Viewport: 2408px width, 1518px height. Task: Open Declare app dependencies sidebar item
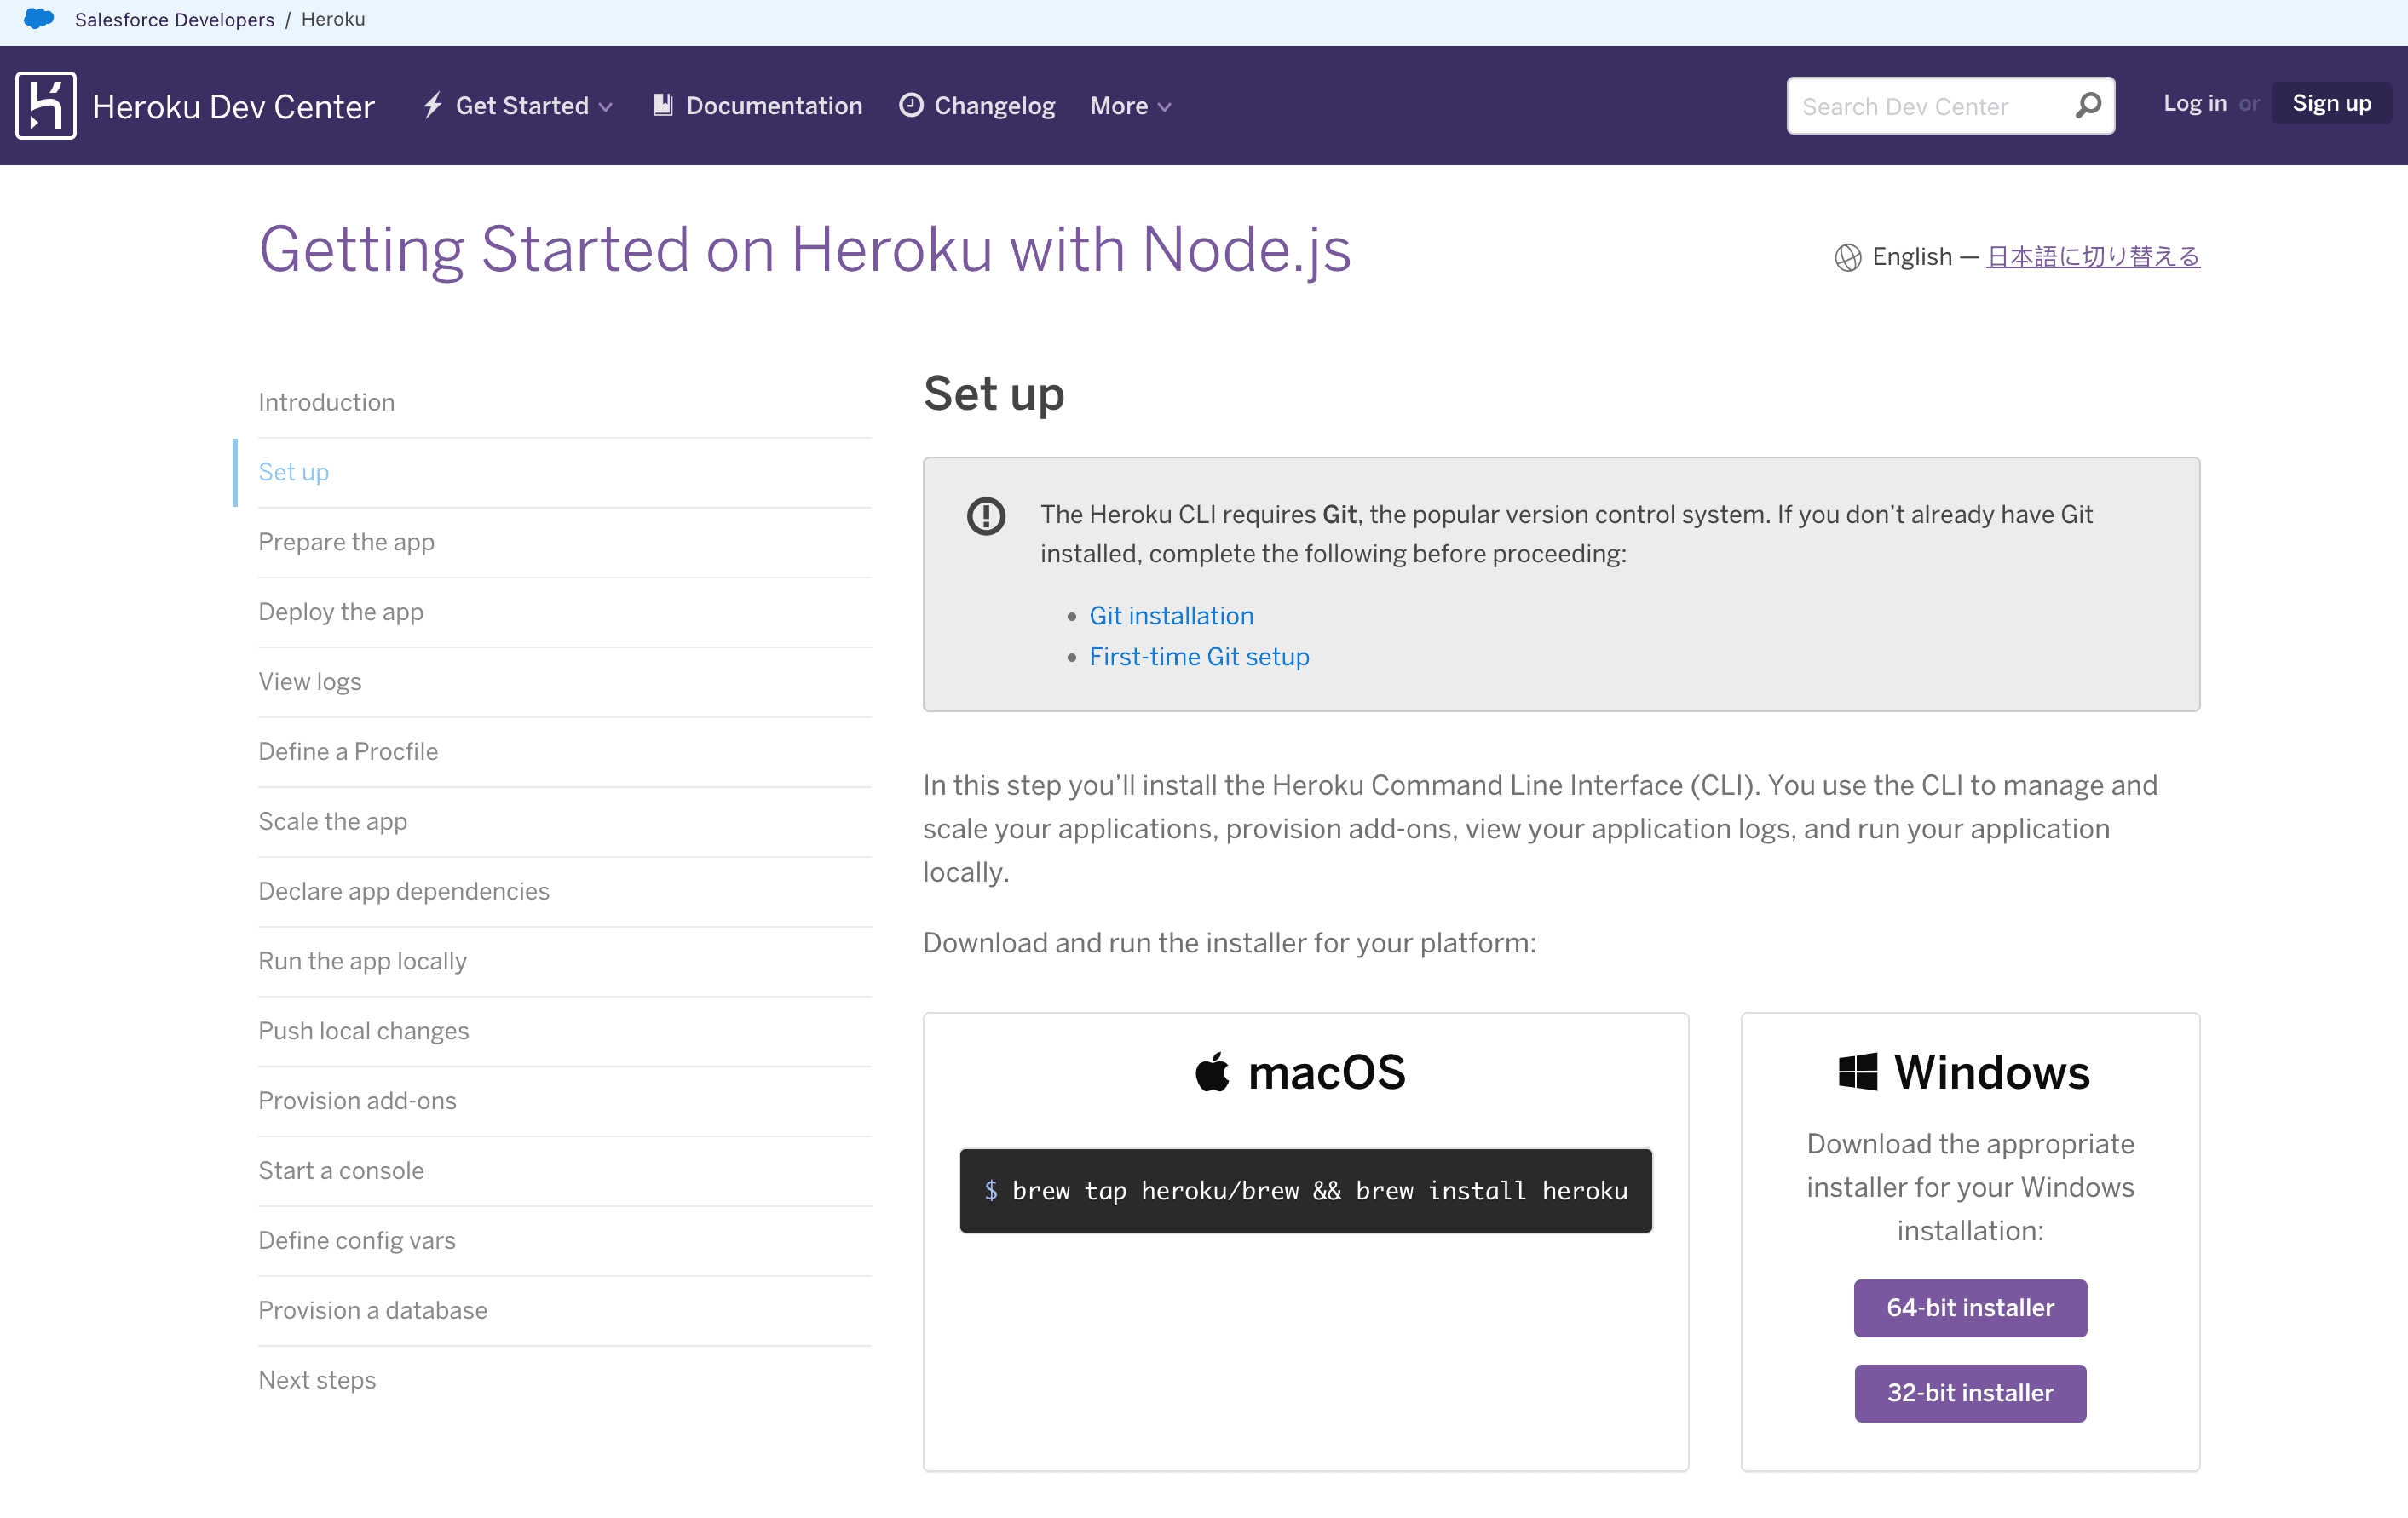coord(564,891)
